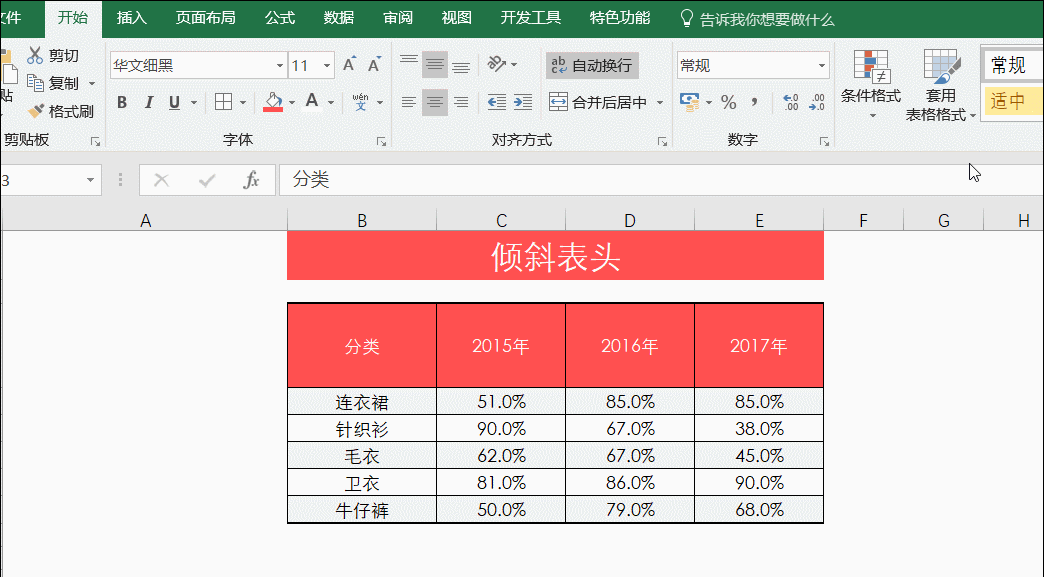Open the font size dropdown

(327, 64)
